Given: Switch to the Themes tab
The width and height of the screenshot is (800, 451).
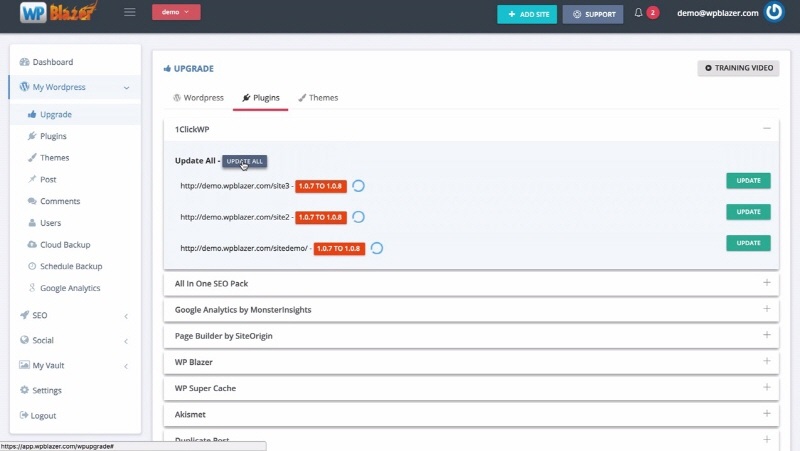Looking at the screenshot, I should (318, 97).
